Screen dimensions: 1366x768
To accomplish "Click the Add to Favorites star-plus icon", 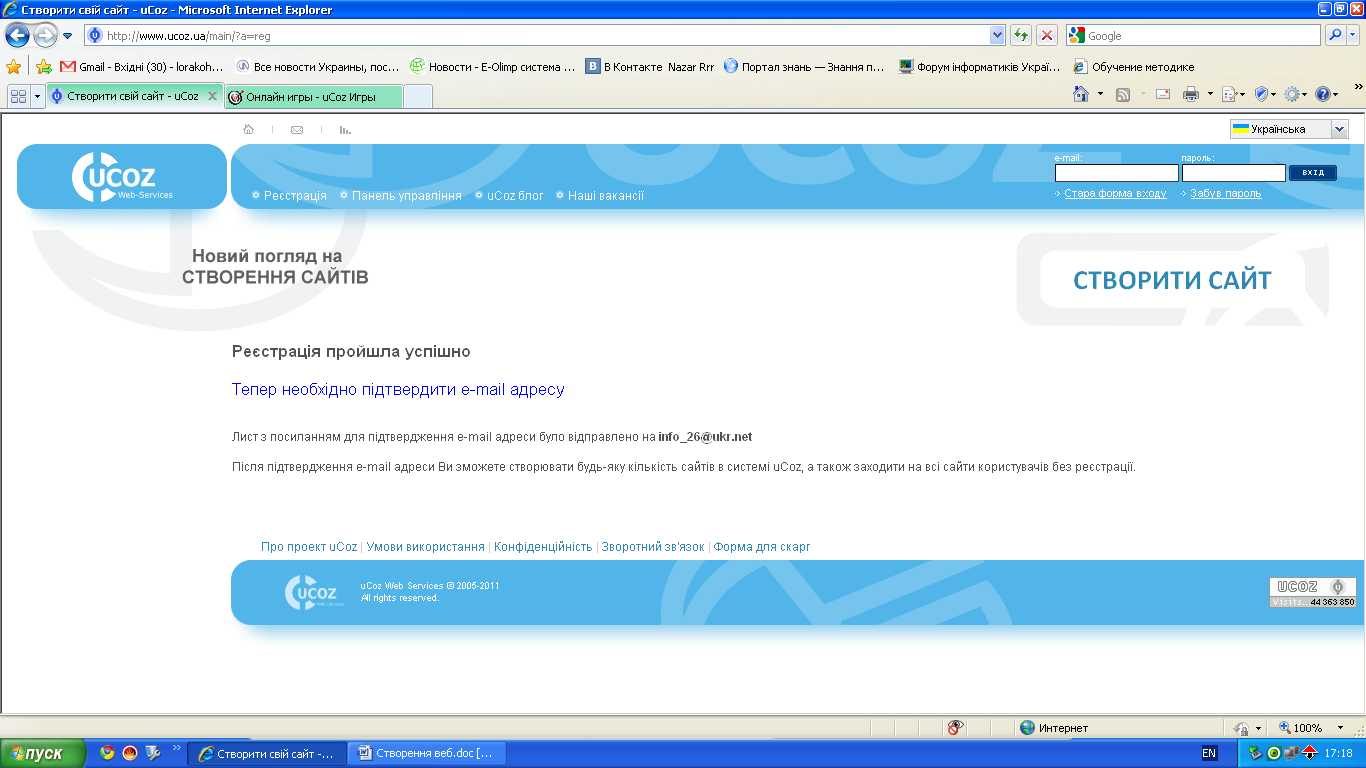I will [43, 67].
